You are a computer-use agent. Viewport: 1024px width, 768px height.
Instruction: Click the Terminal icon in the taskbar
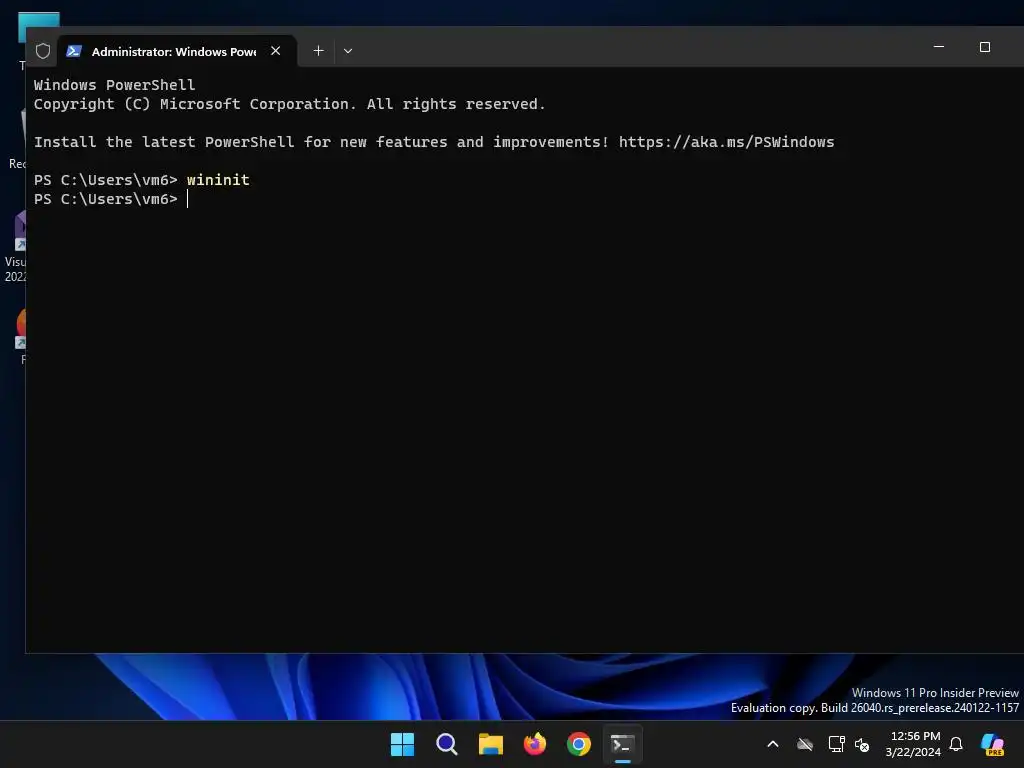click(622, 744)
